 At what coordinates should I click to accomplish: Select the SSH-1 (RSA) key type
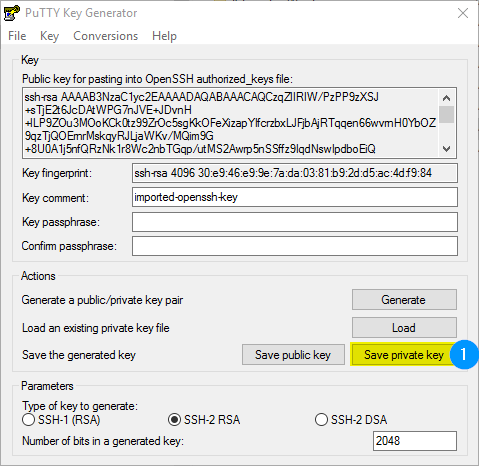[29, 419]
